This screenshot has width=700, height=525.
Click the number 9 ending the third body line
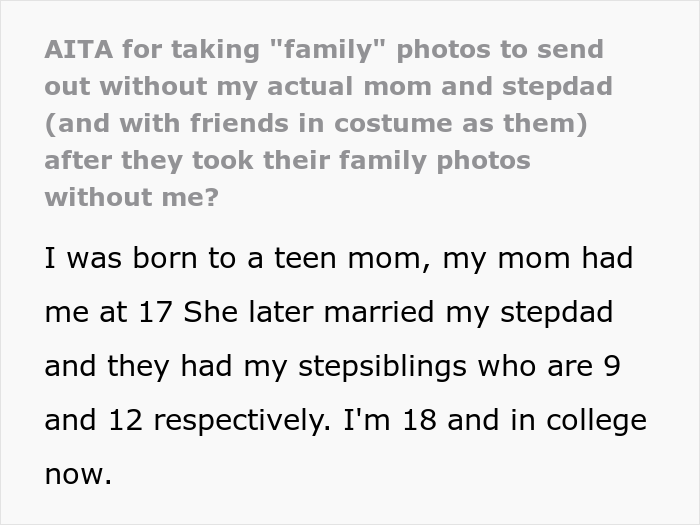point(614,367)
